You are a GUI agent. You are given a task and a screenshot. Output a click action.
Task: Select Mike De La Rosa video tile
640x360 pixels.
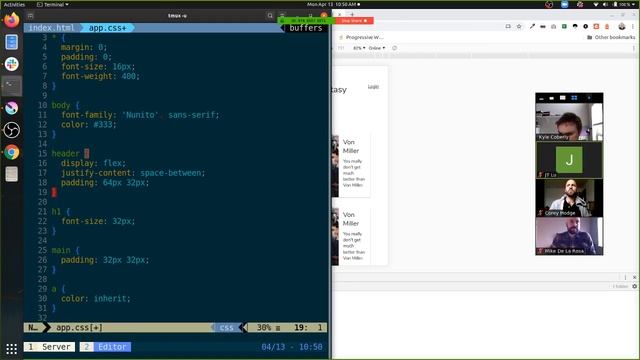[569, 236]
